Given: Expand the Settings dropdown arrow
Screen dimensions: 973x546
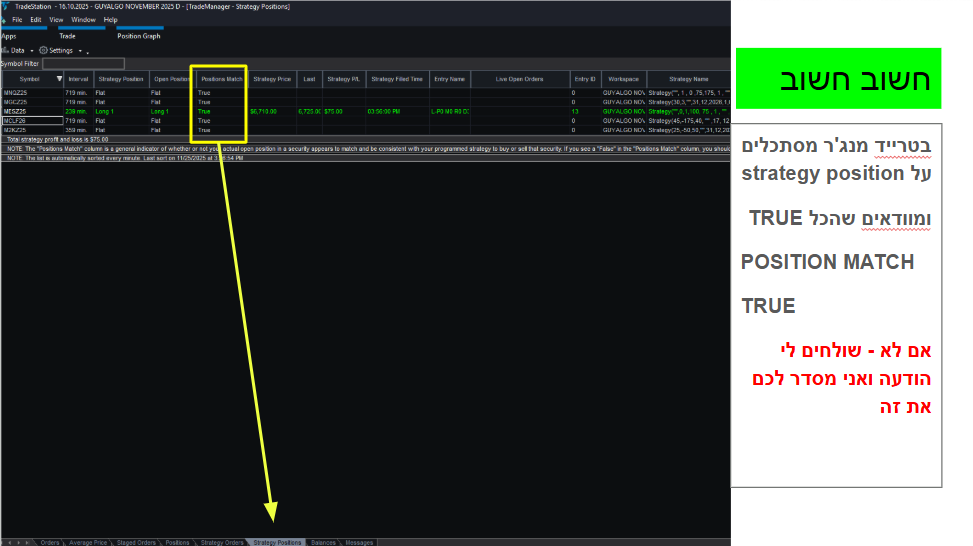Looking at the screenshot, I should [79, 50].
